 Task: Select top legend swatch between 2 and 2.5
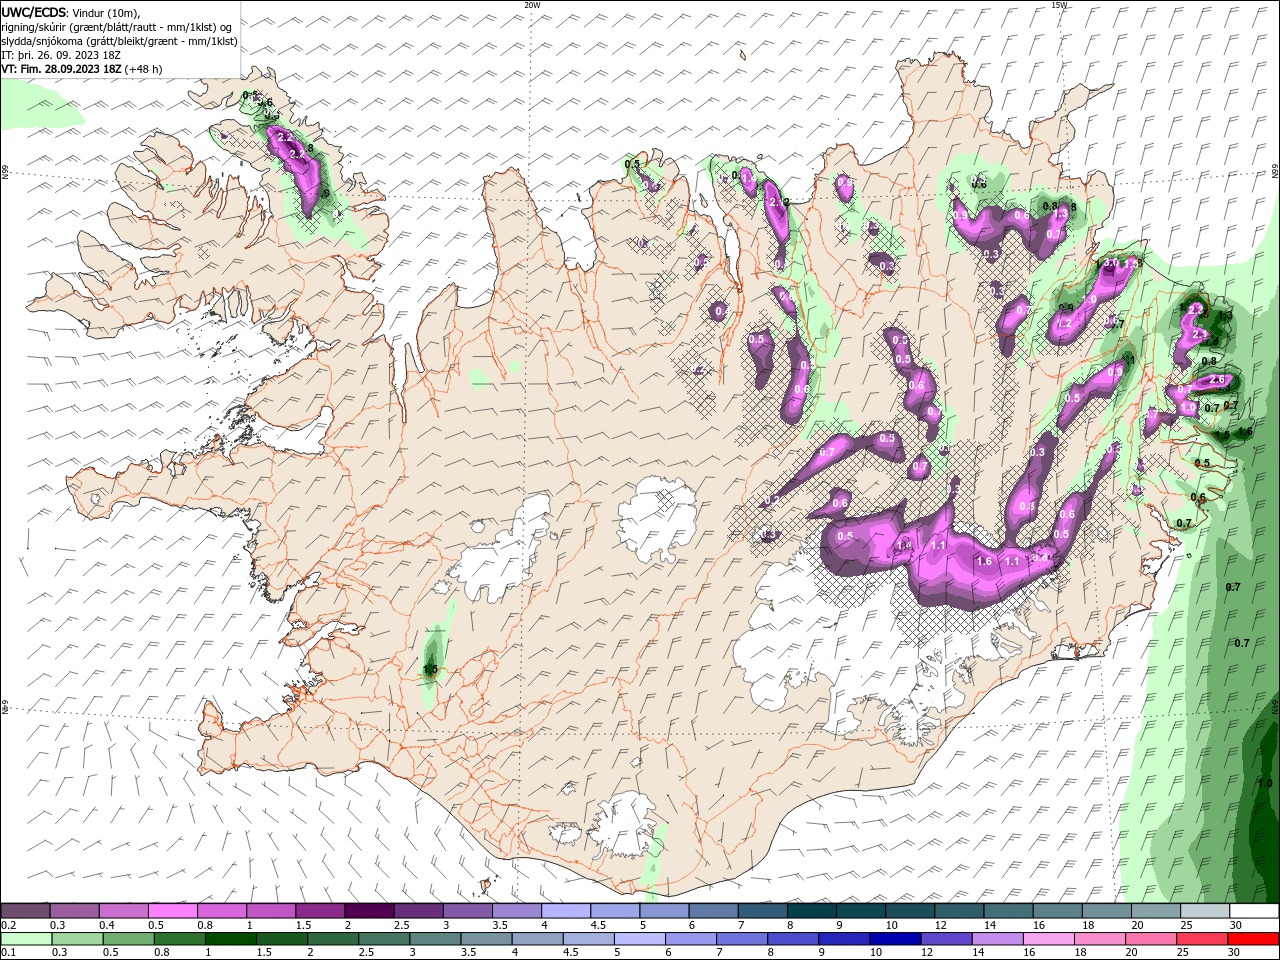tap(369, 911)
